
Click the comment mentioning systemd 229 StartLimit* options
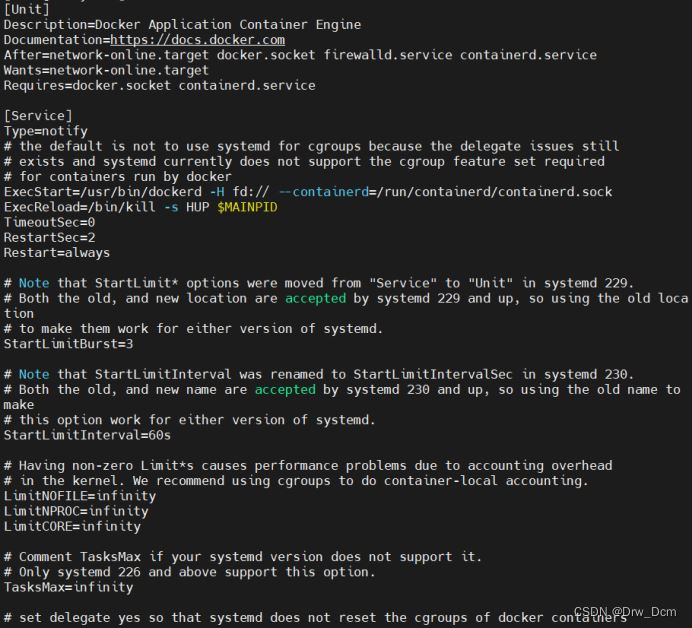(x=319, y=283)
